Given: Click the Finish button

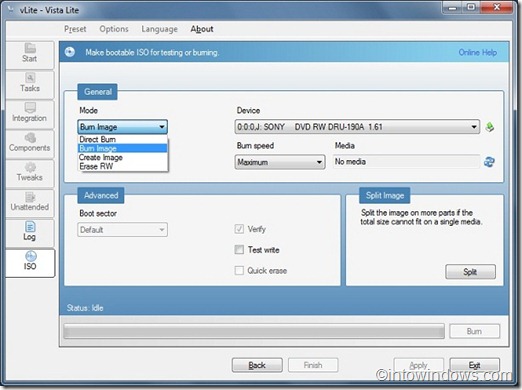Looking at the screenshot, I should (x=313, y=365).
